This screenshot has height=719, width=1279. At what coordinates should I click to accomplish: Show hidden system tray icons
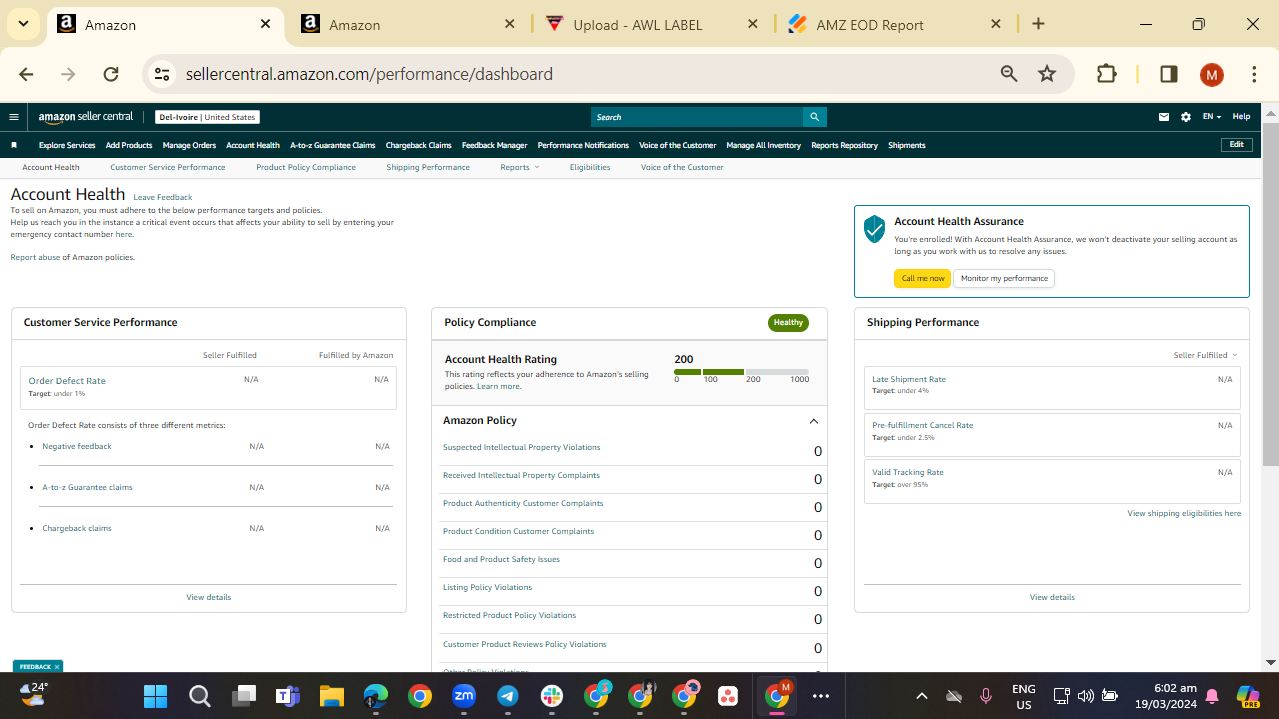tap(922, 696)
